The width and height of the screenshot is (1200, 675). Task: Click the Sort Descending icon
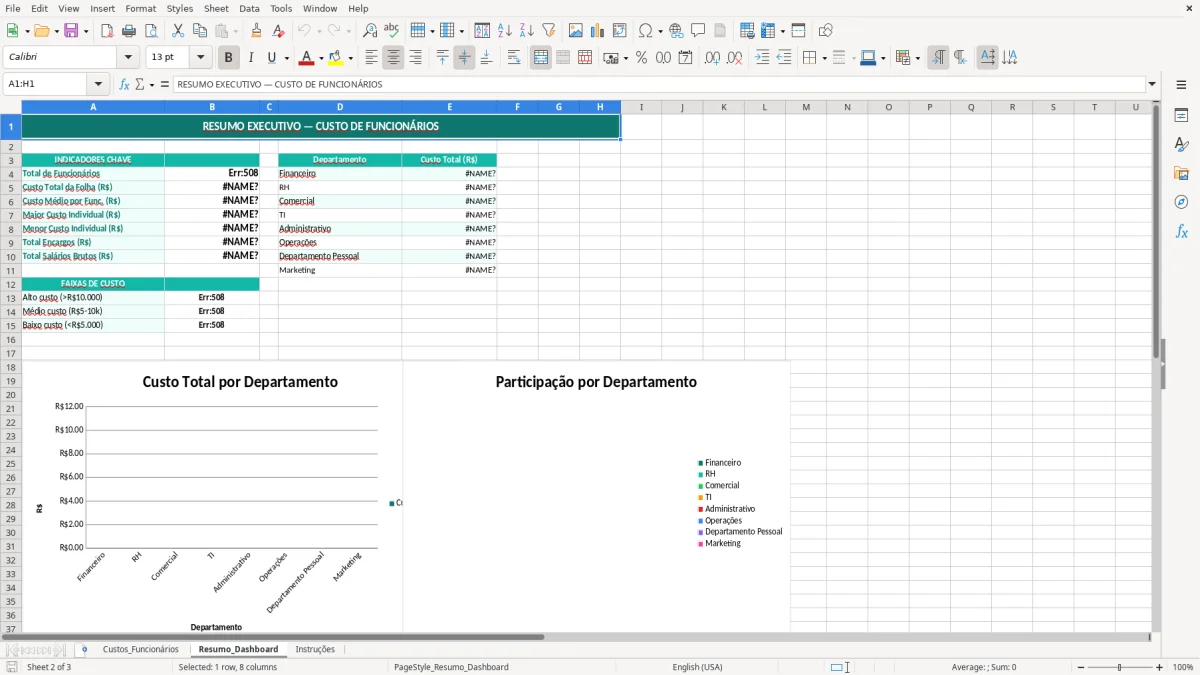[x=527, y=31]
